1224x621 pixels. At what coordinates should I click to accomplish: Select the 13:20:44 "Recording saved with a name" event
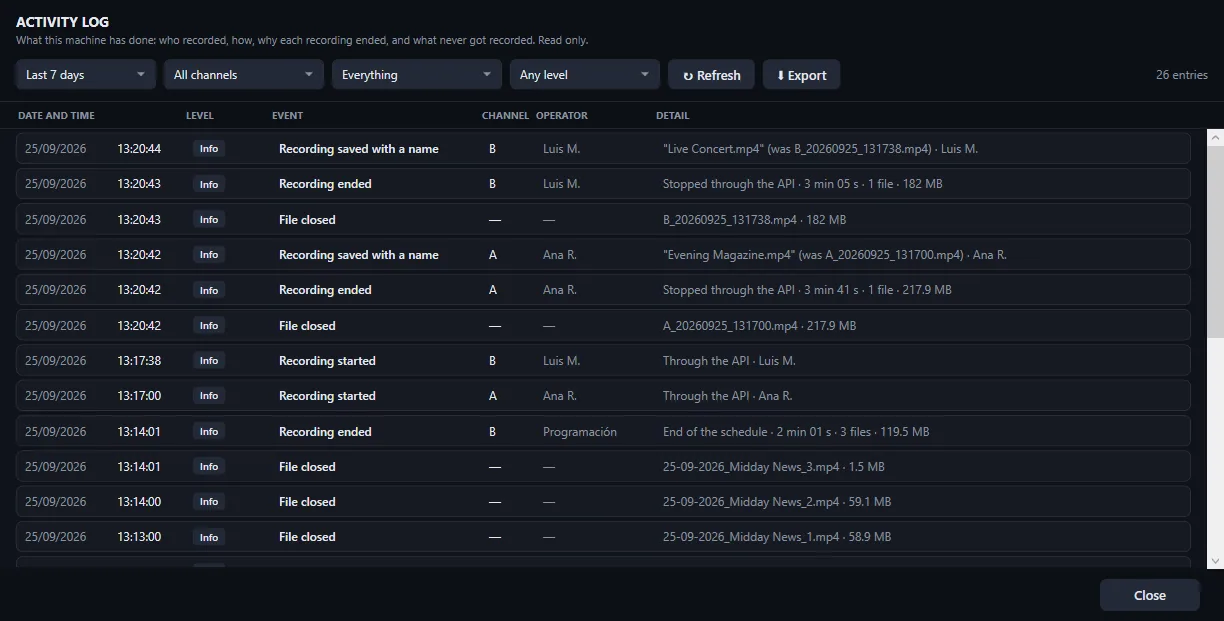(x=359, y=149)
